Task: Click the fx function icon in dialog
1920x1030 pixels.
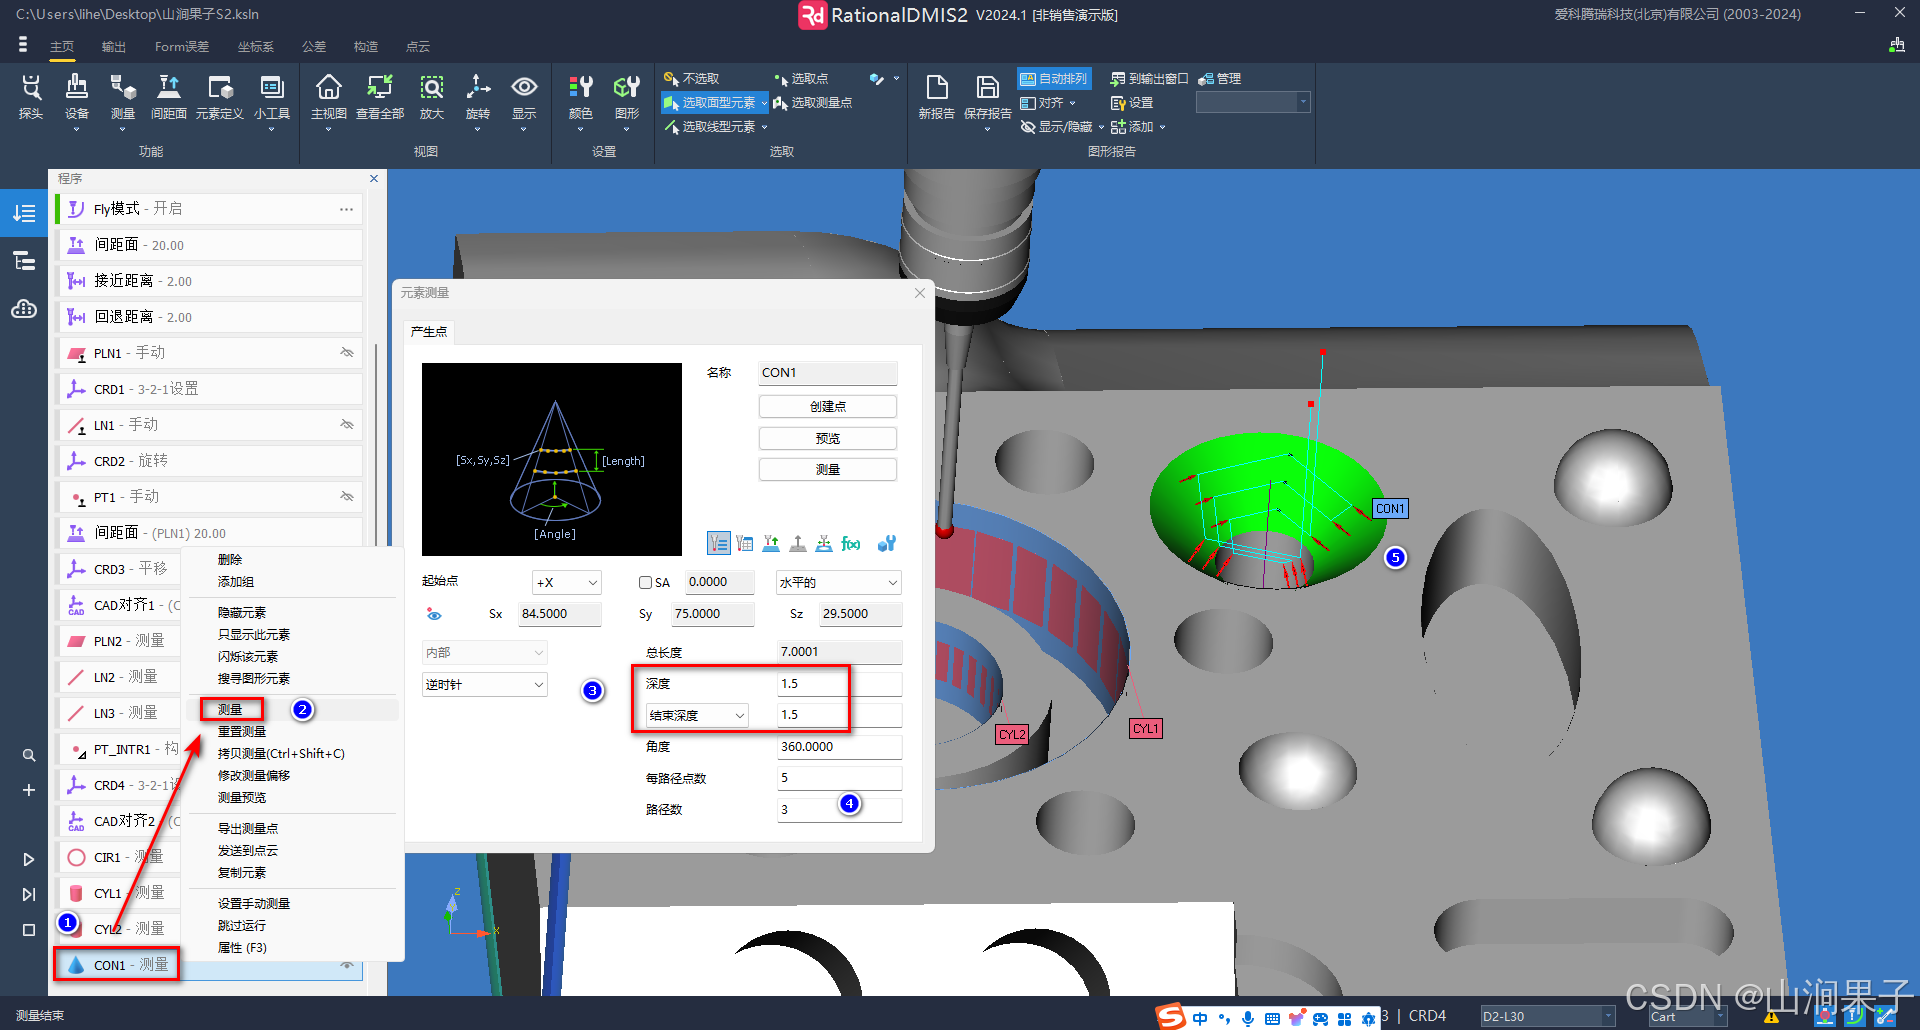Action: click(x=851, y=543)
